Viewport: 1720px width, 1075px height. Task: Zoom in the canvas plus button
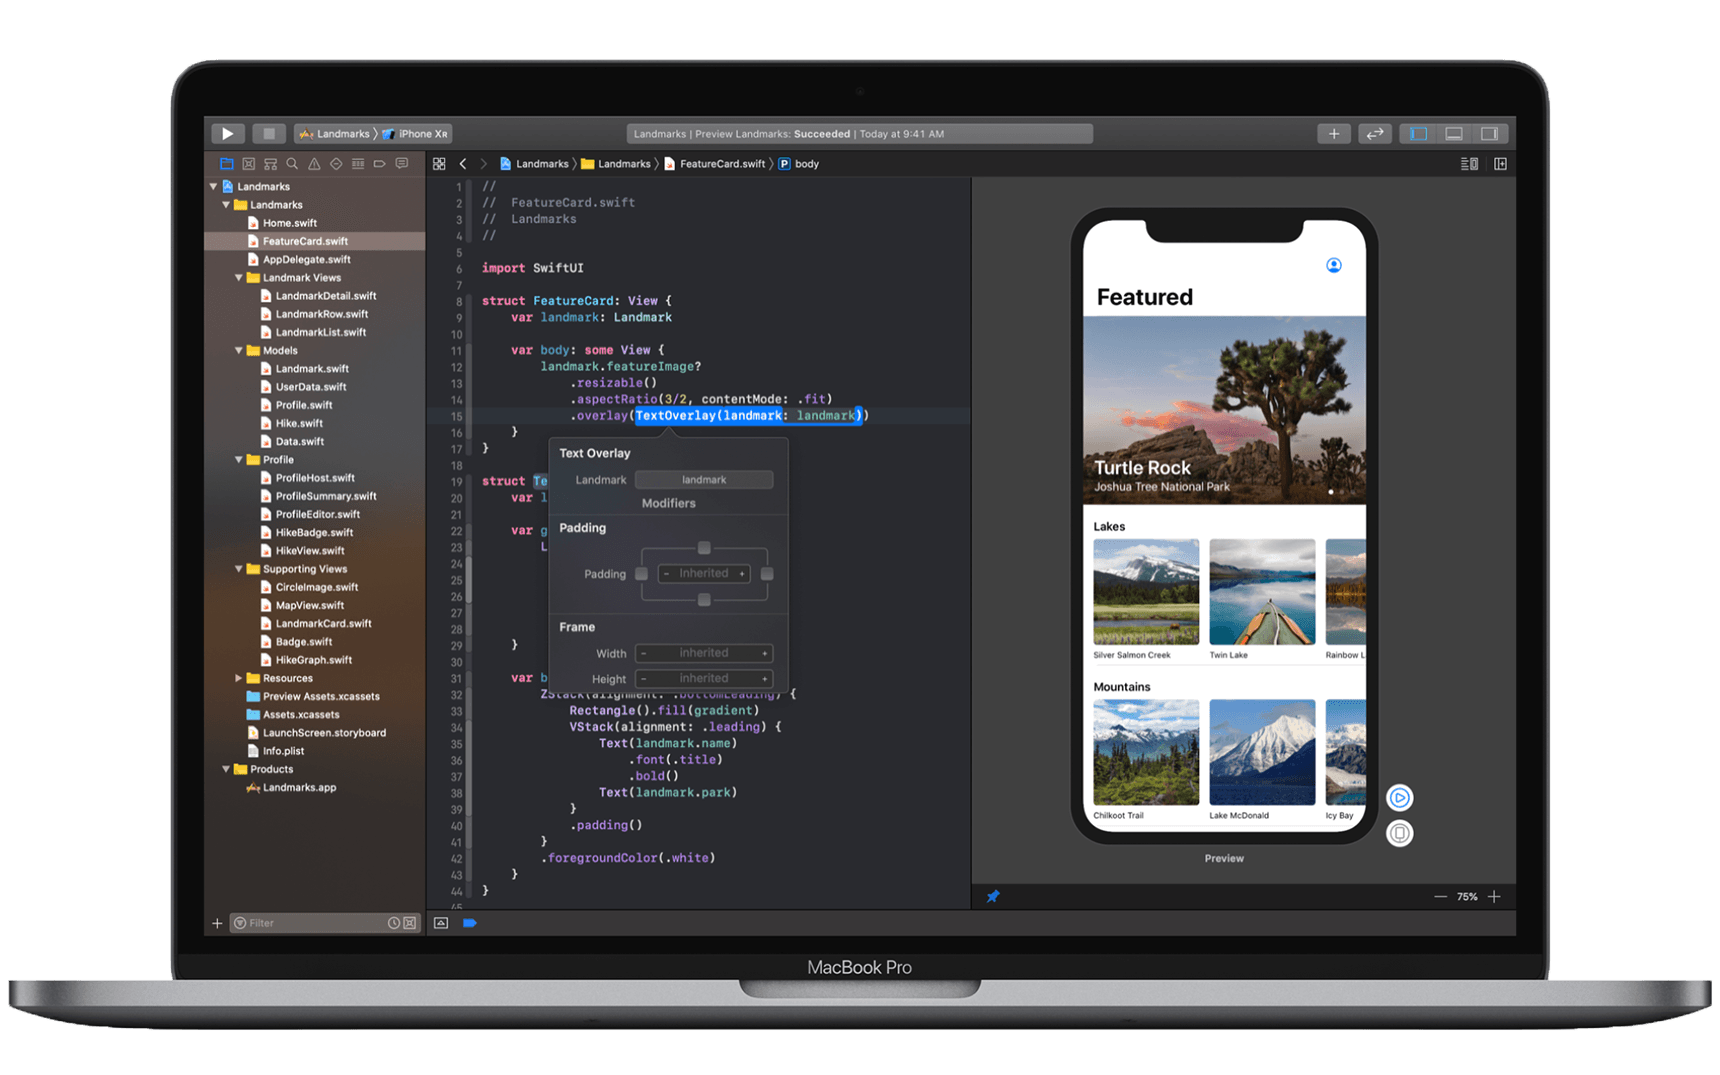coord(1494,897)
